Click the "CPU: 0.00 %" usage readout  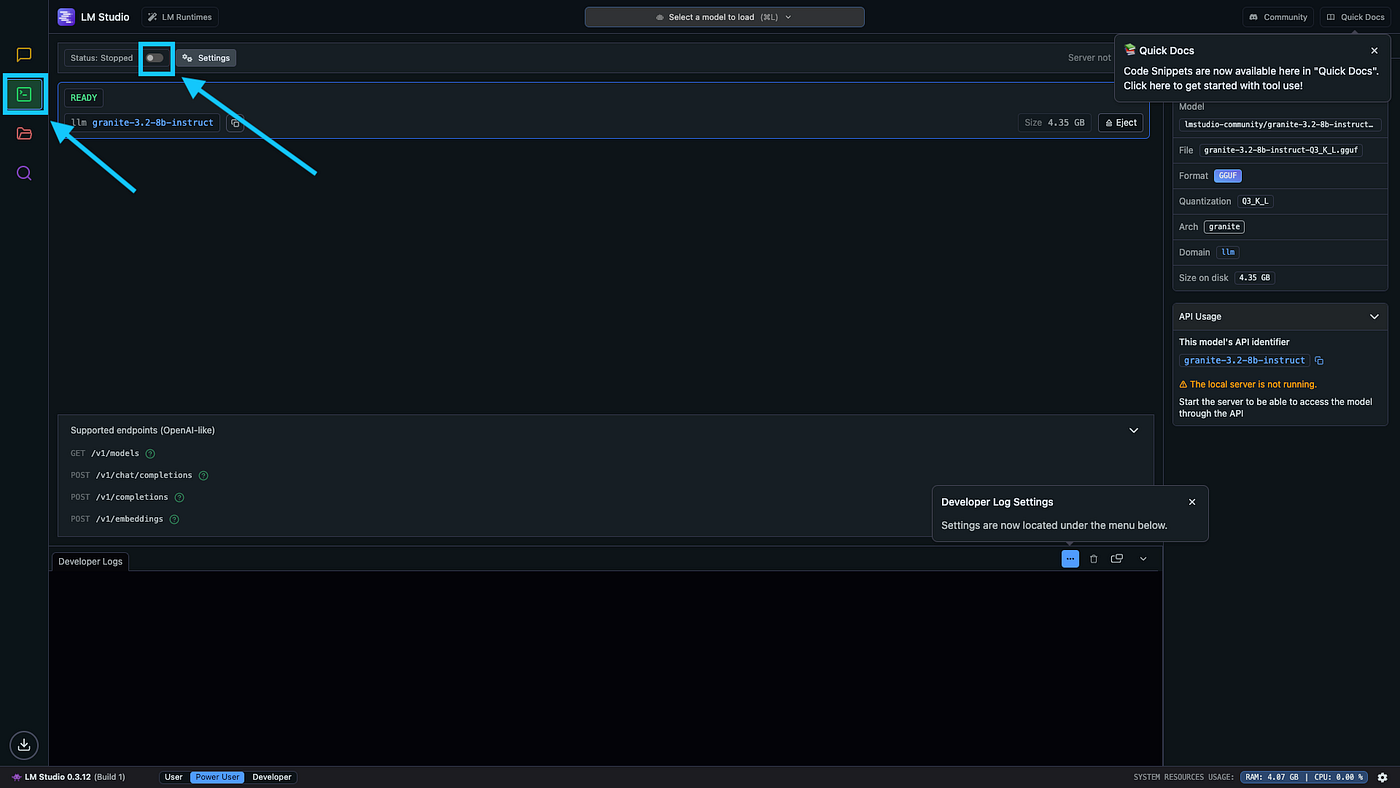tap(1337, 777)
